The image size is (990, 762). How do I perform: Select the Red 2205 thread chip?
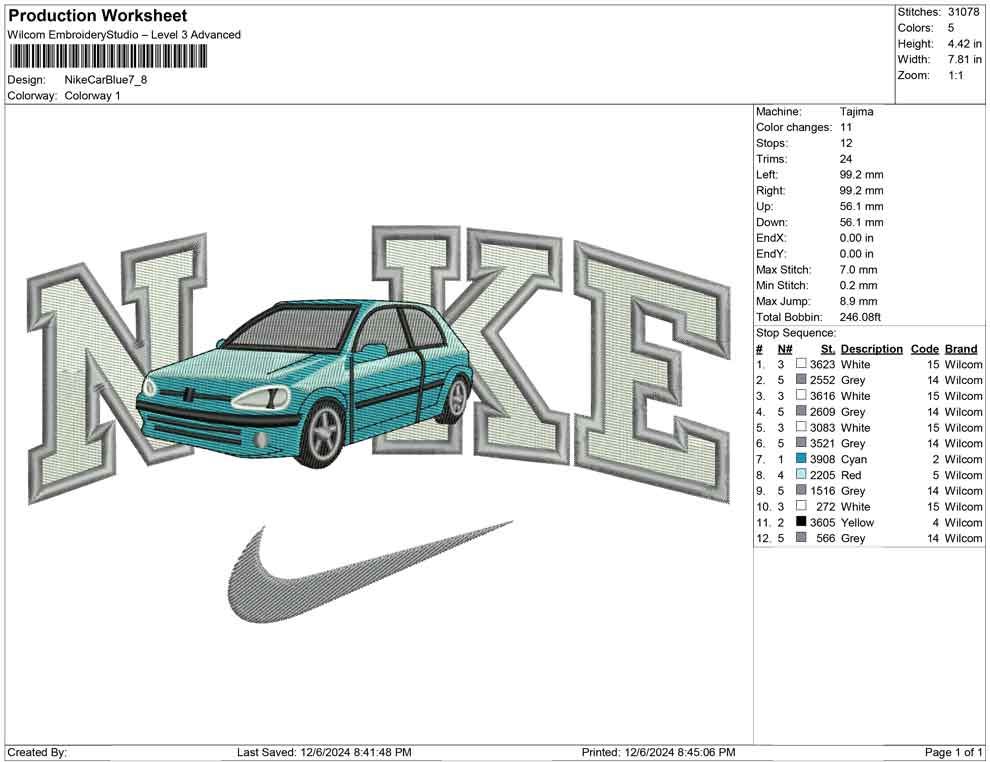coord(799,475)
